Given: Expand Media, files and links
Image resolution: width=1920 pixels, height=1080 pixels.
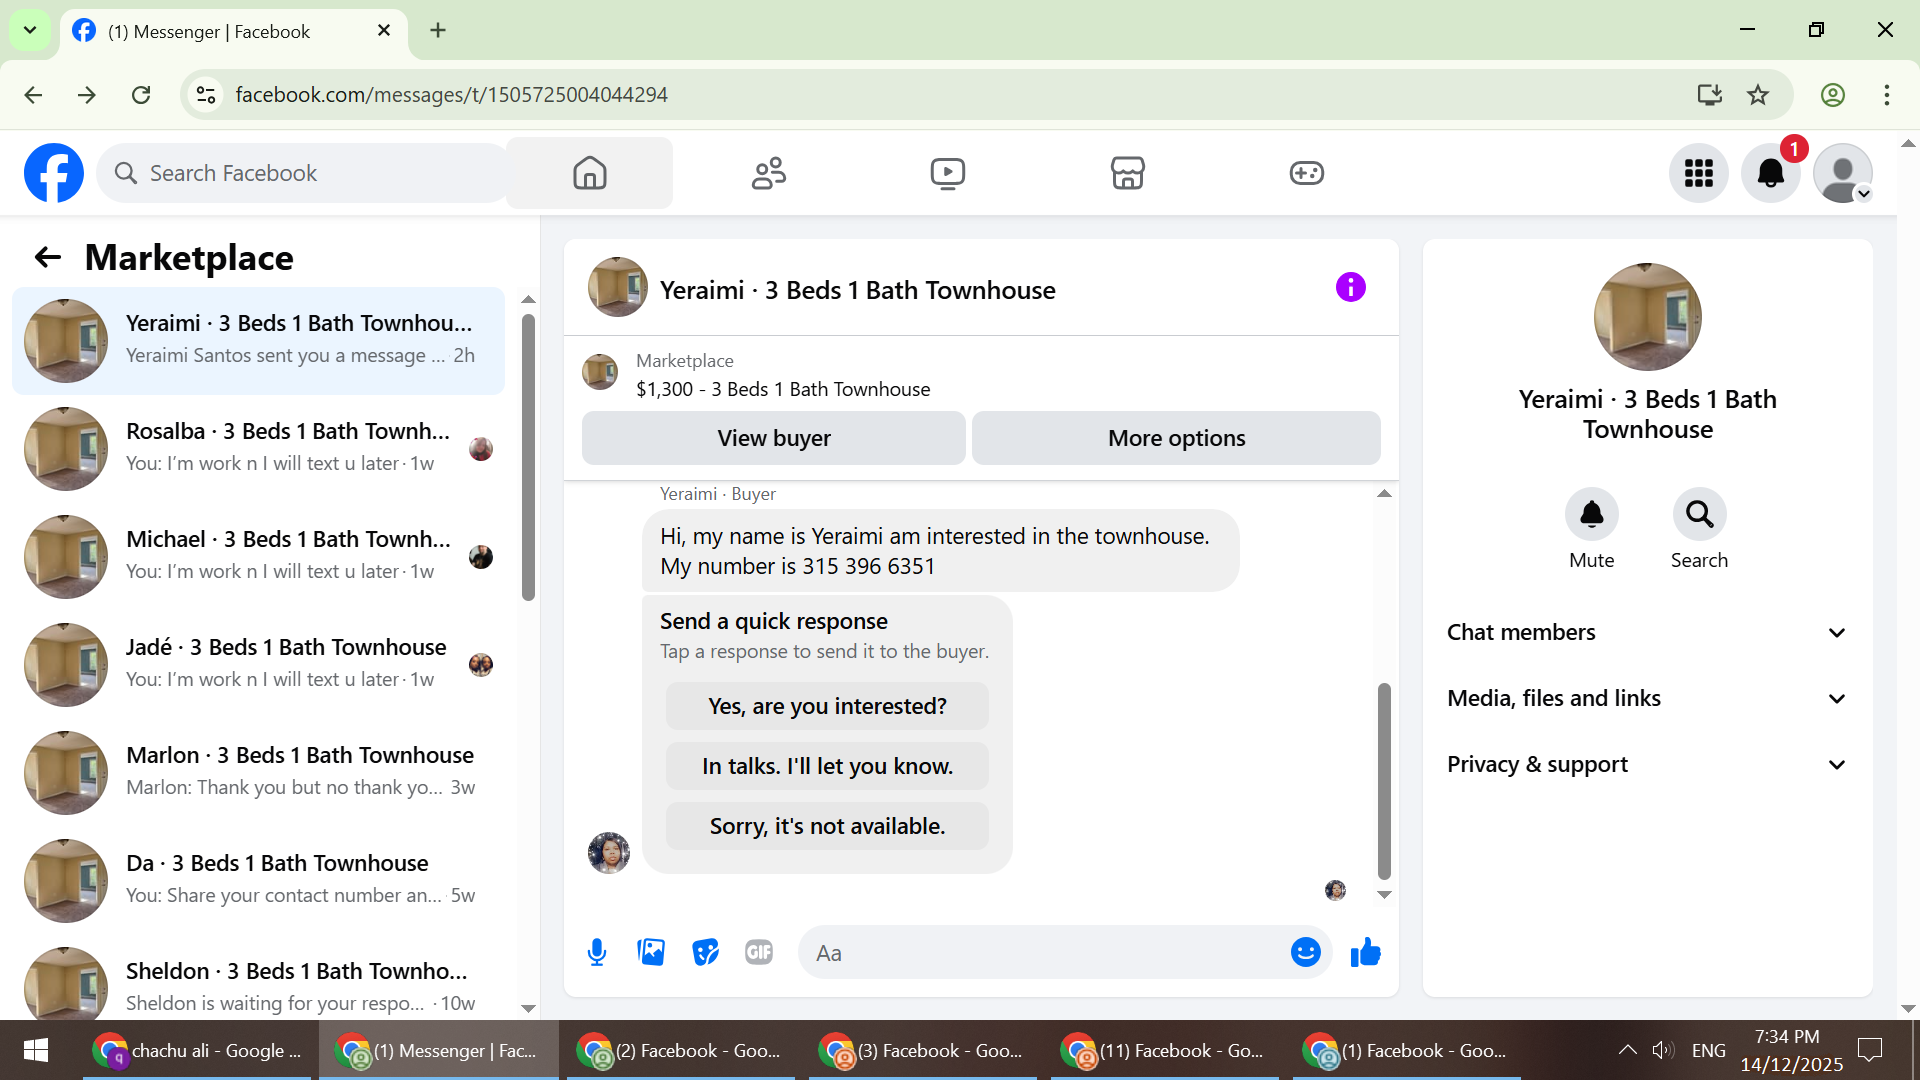Looking at the screenshot, I should click(1647, 698).
